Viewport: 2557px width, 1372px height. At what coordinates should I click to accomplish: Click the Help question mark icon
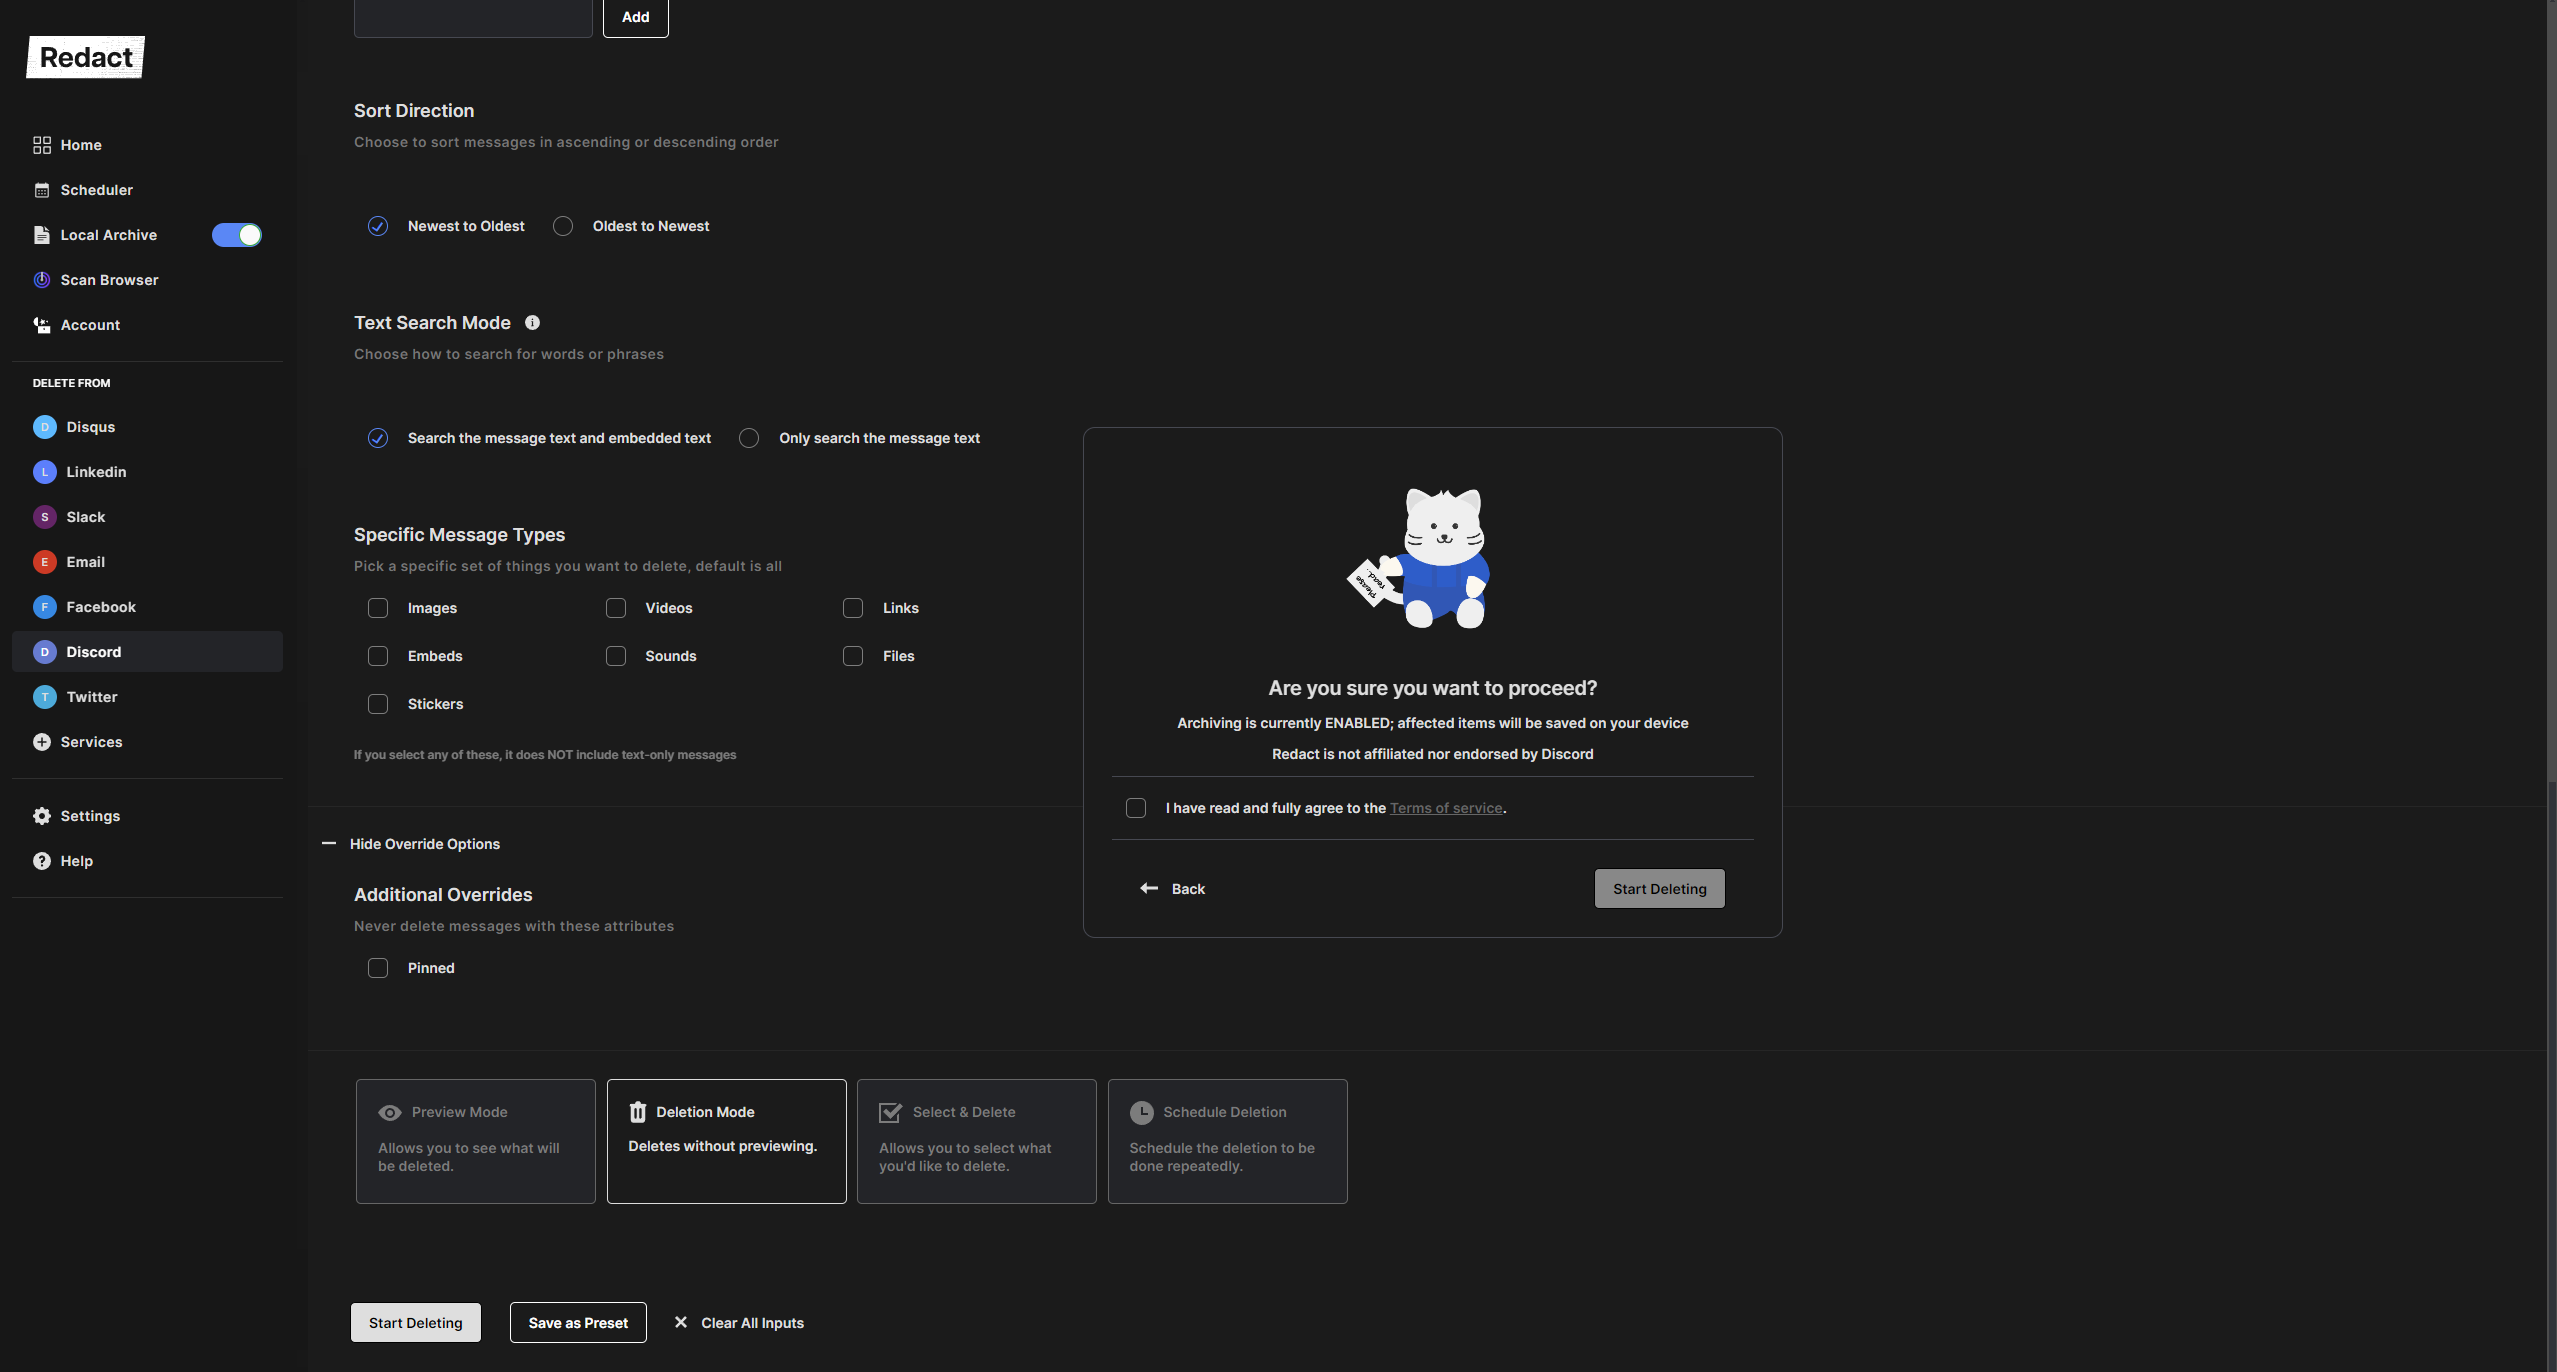(42, 861)
